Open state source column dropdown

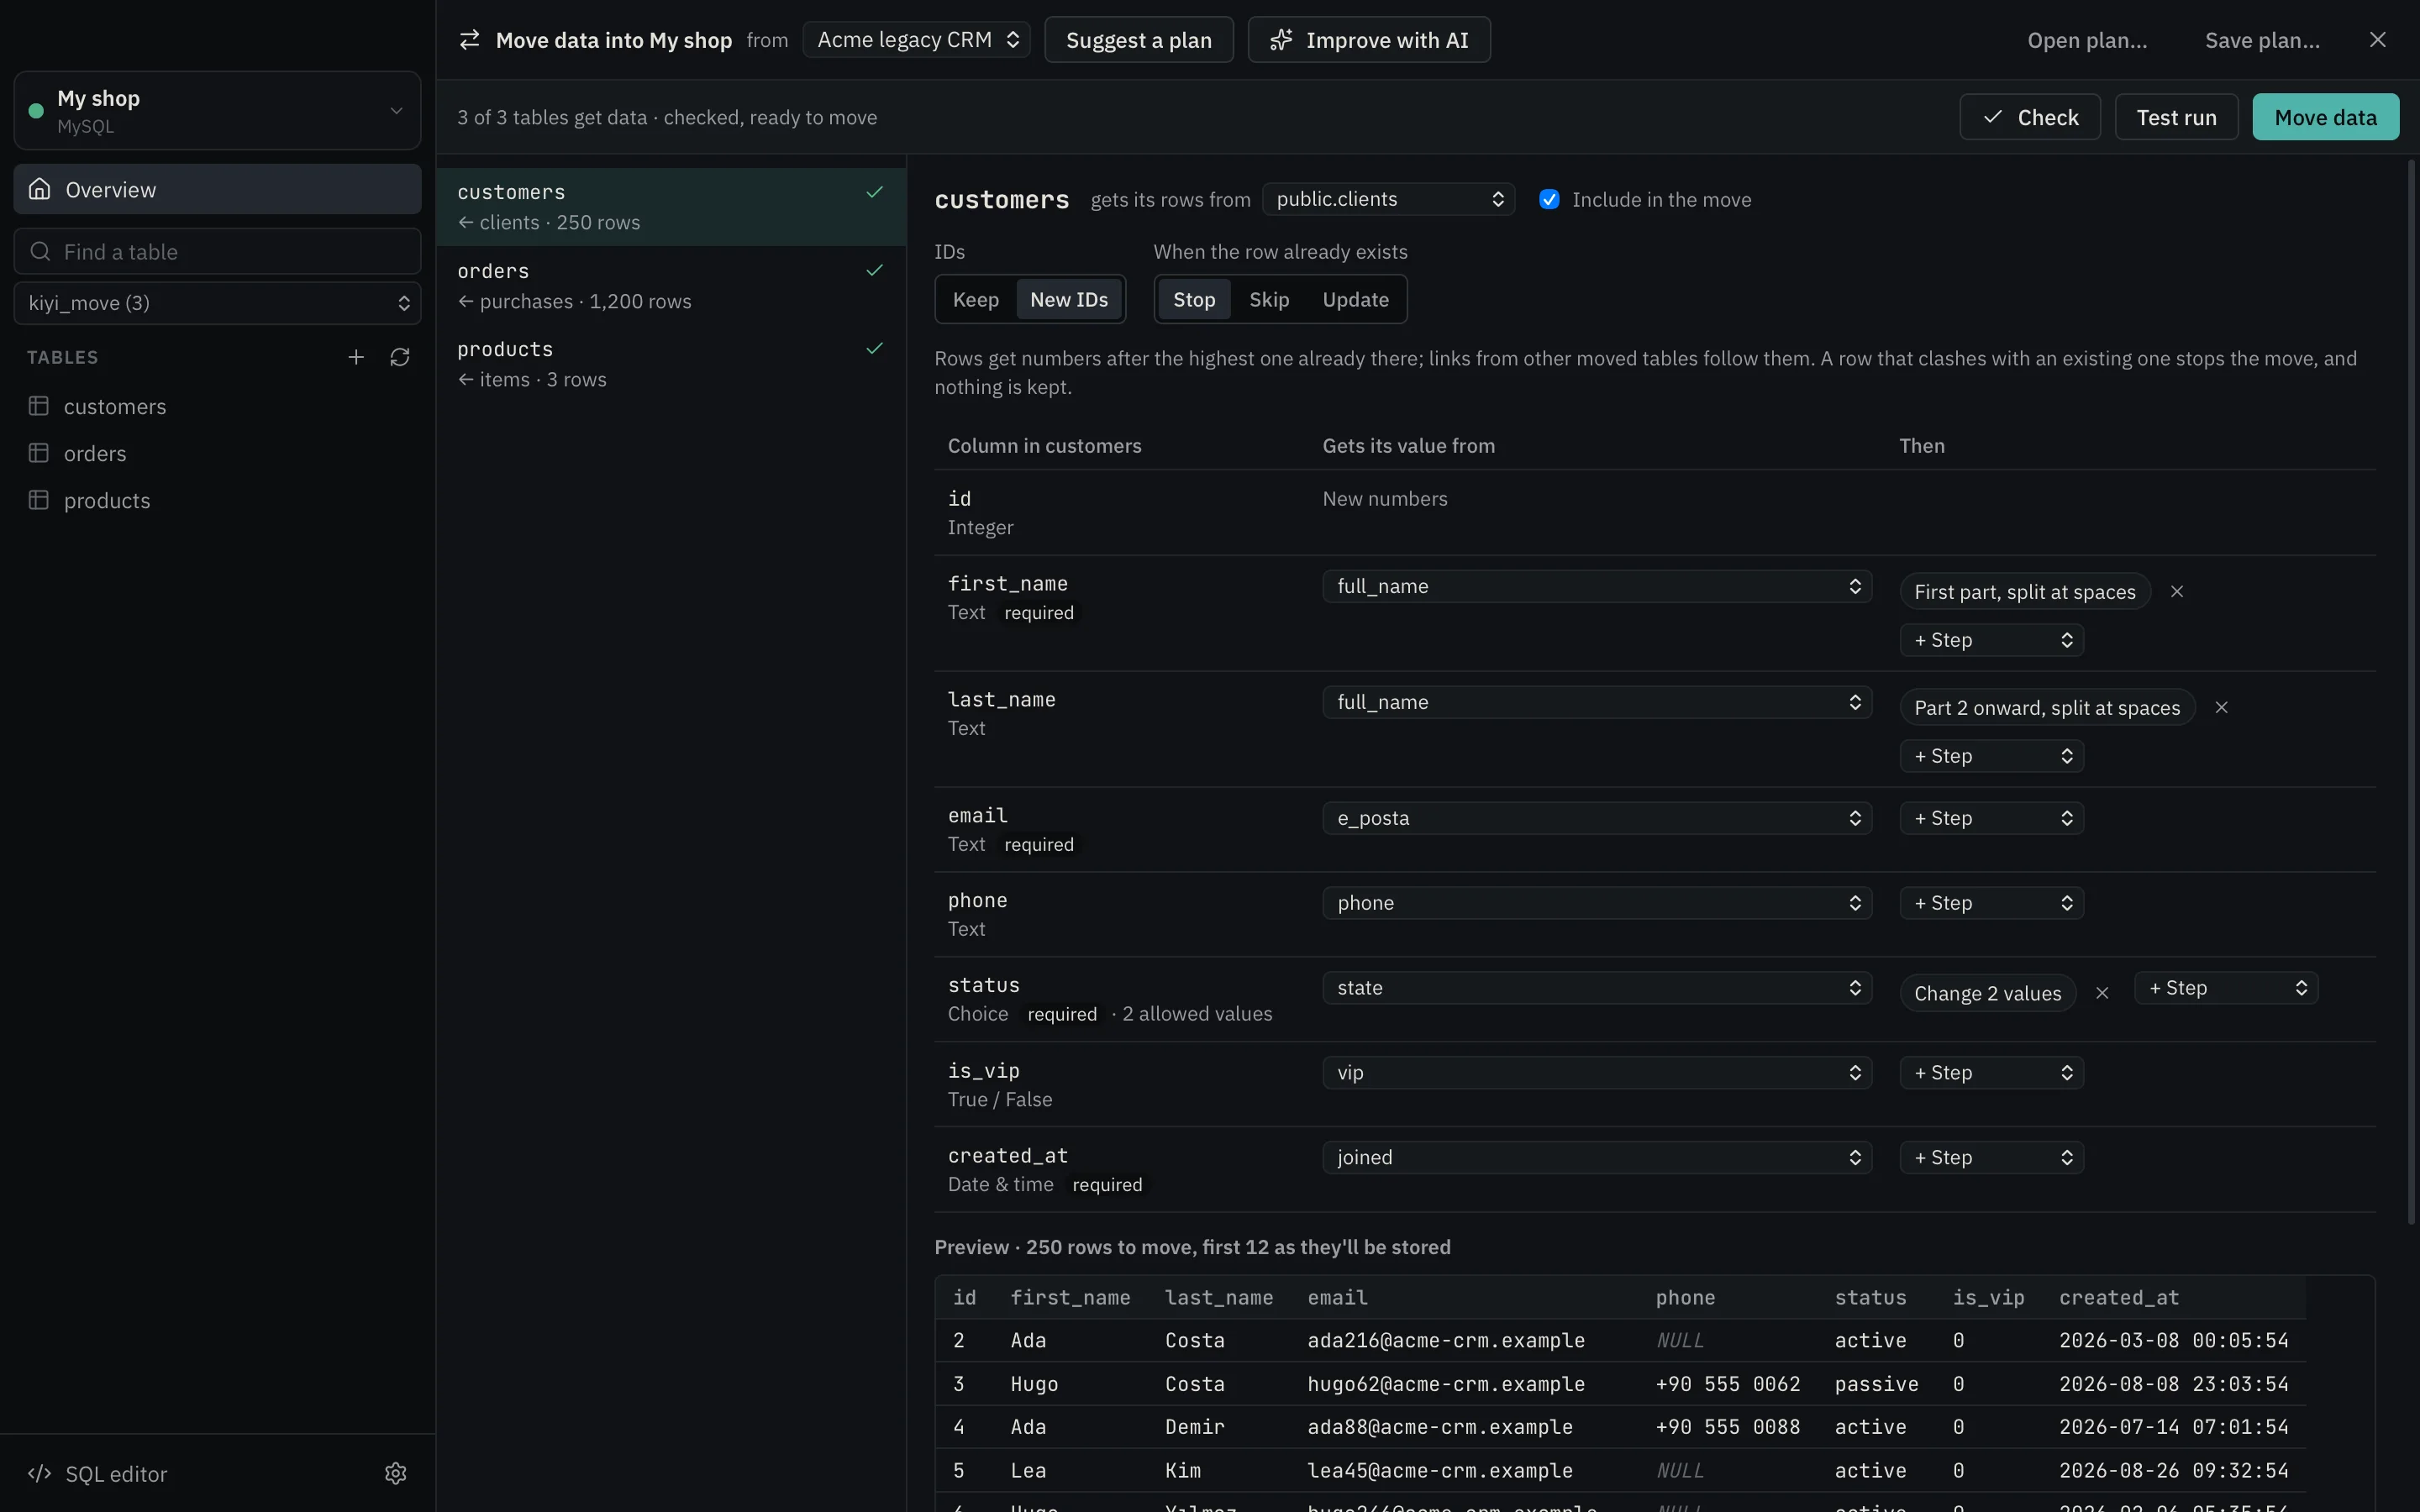pos(1597,987)
